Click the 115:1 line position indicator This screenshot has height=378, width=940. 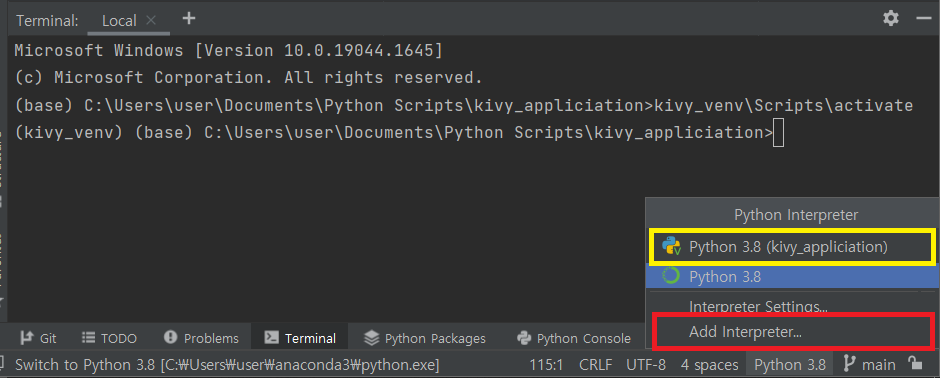coord(546,364)
